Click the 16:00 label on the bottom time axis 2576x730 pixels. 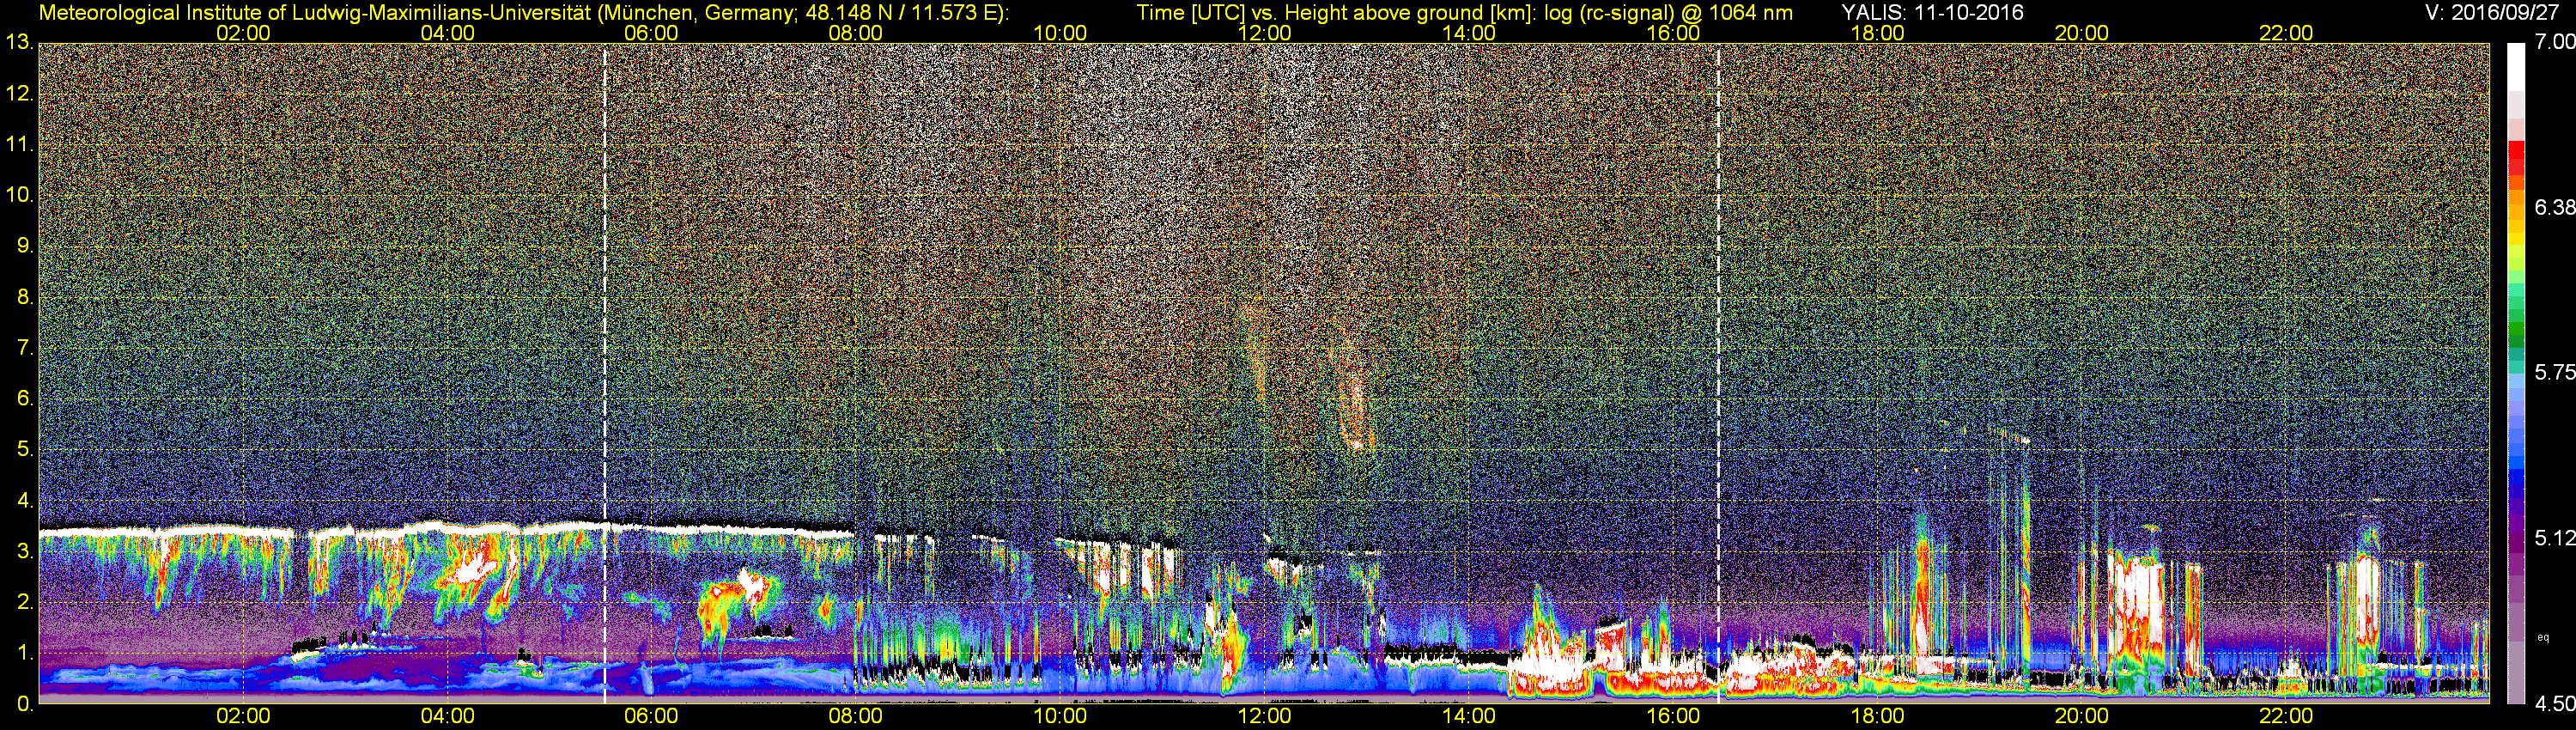1673,717
